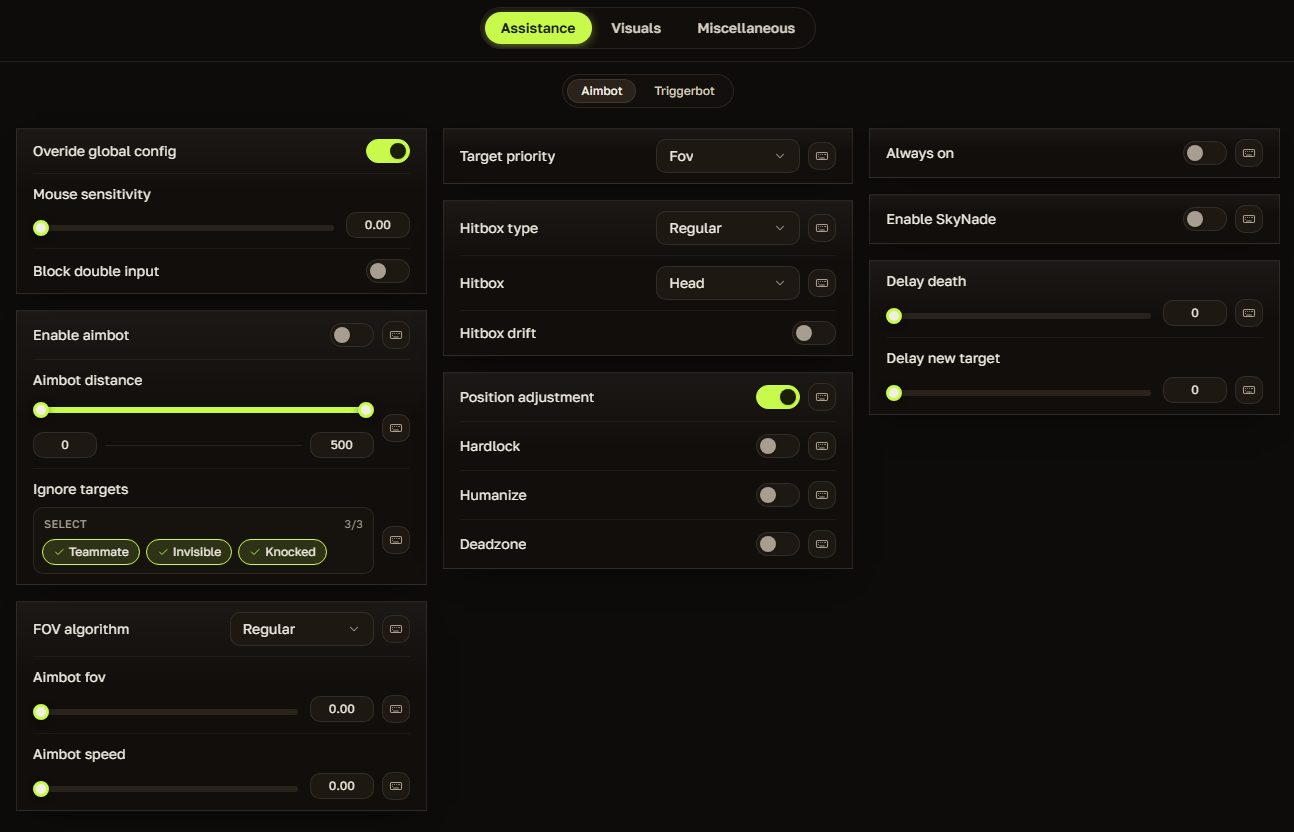Click the keybind icon for Delay new target
1294x832 pixels.
pyautogui.click(x=1249, y=390)
